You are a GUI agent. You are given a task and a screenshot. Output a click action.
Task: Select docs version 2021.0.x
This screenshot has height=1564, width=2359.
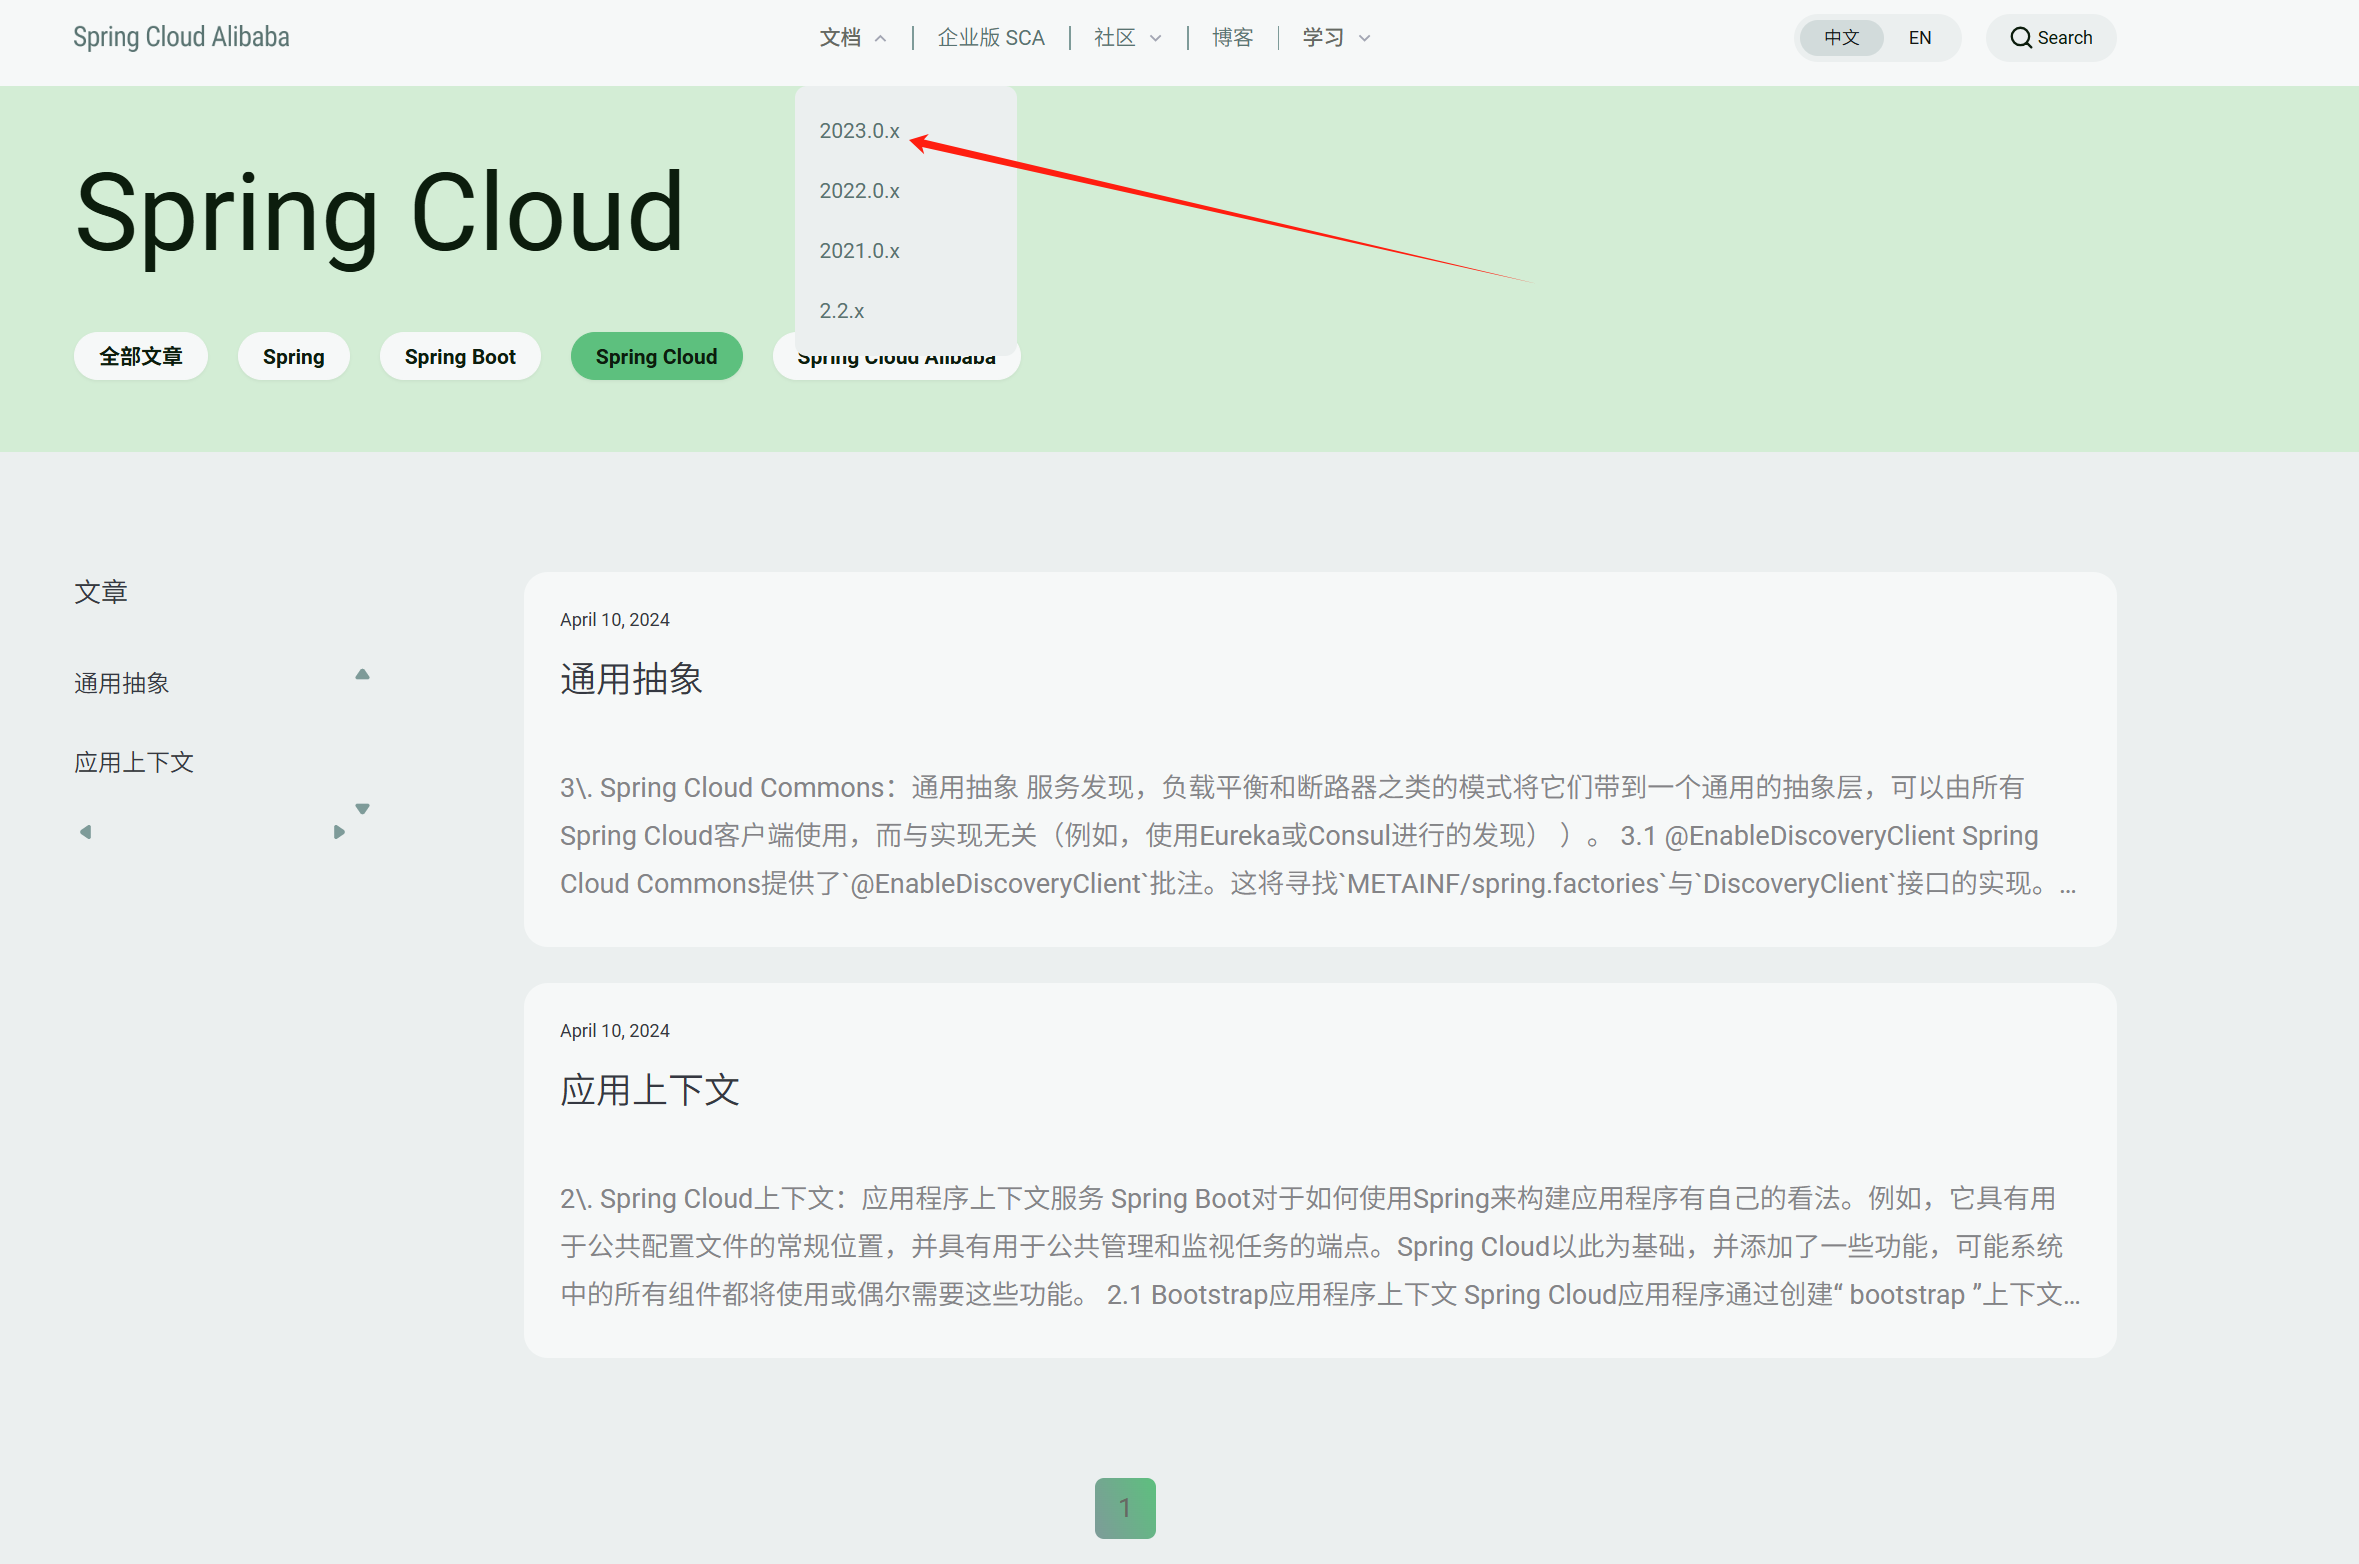click(x=859, y=251)
